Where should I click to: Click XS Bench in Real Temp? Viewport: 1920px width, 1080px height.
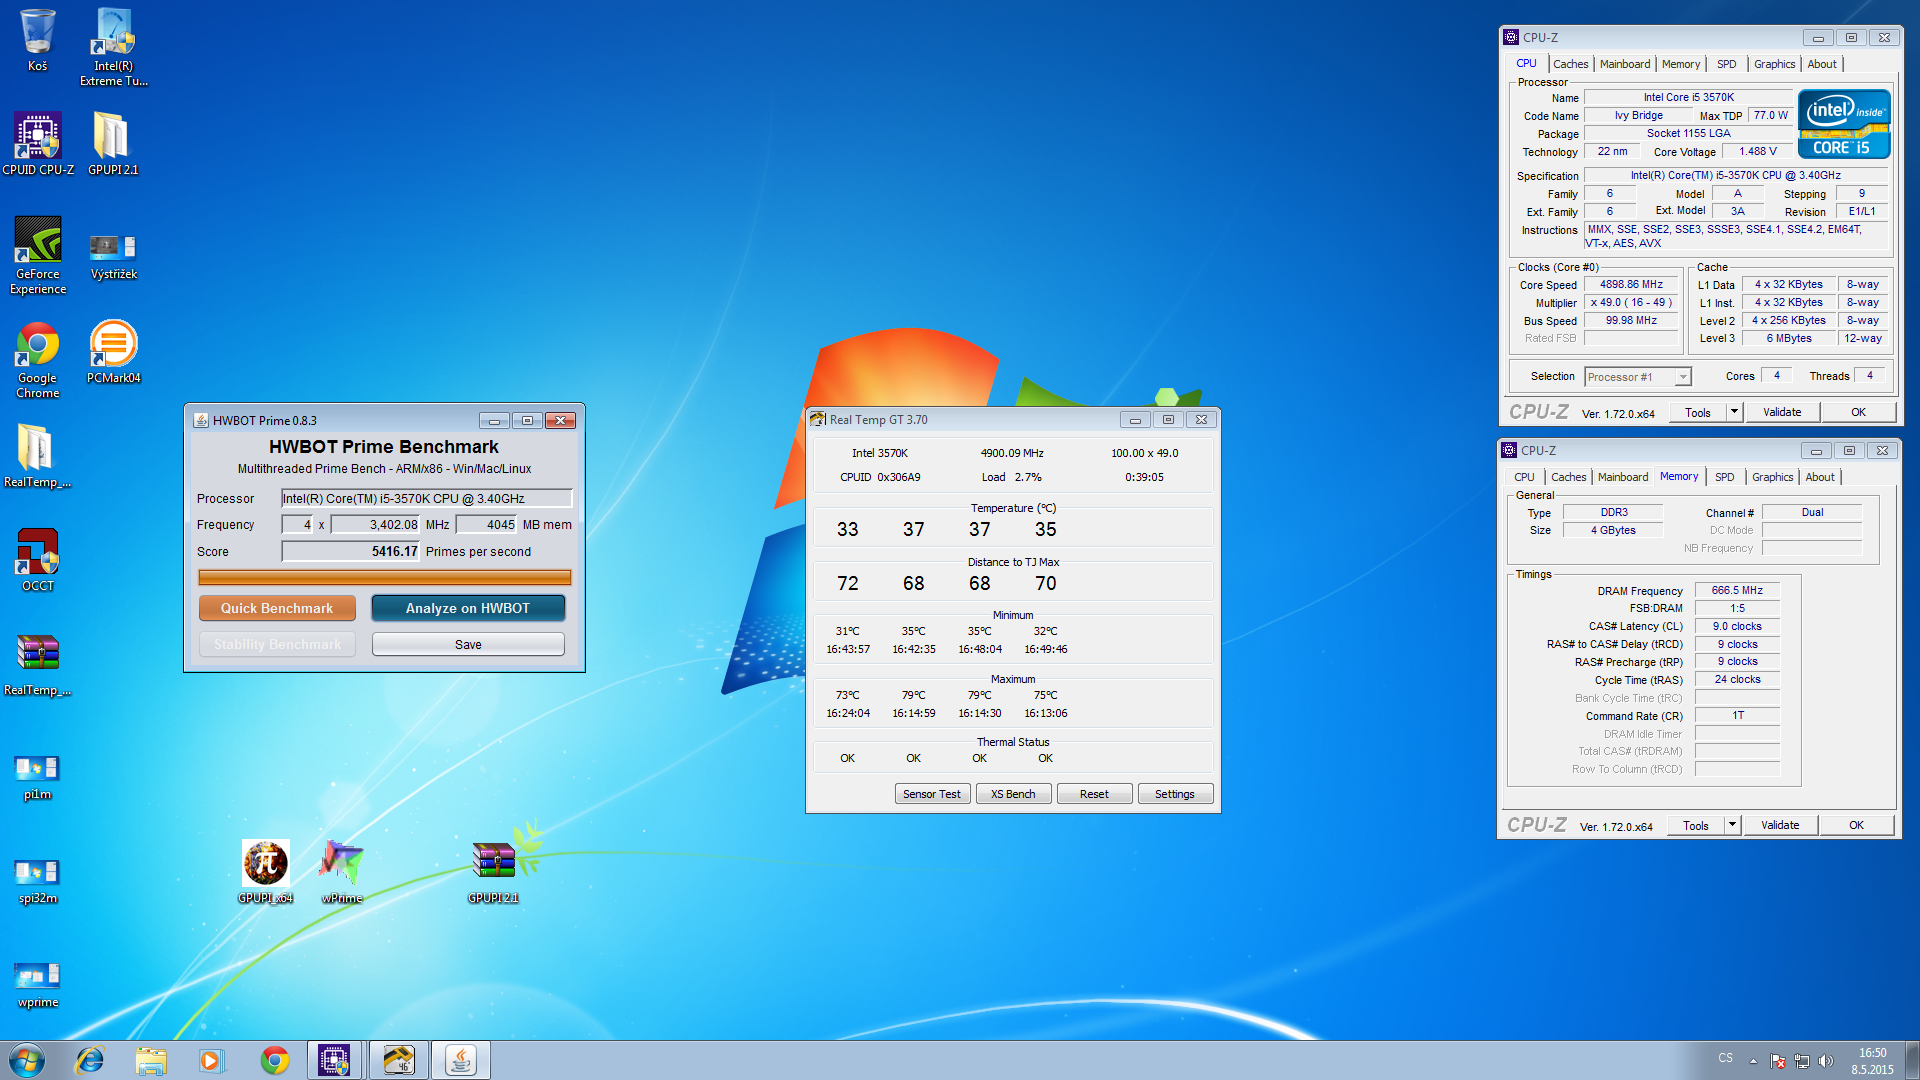pos(1013,794)
